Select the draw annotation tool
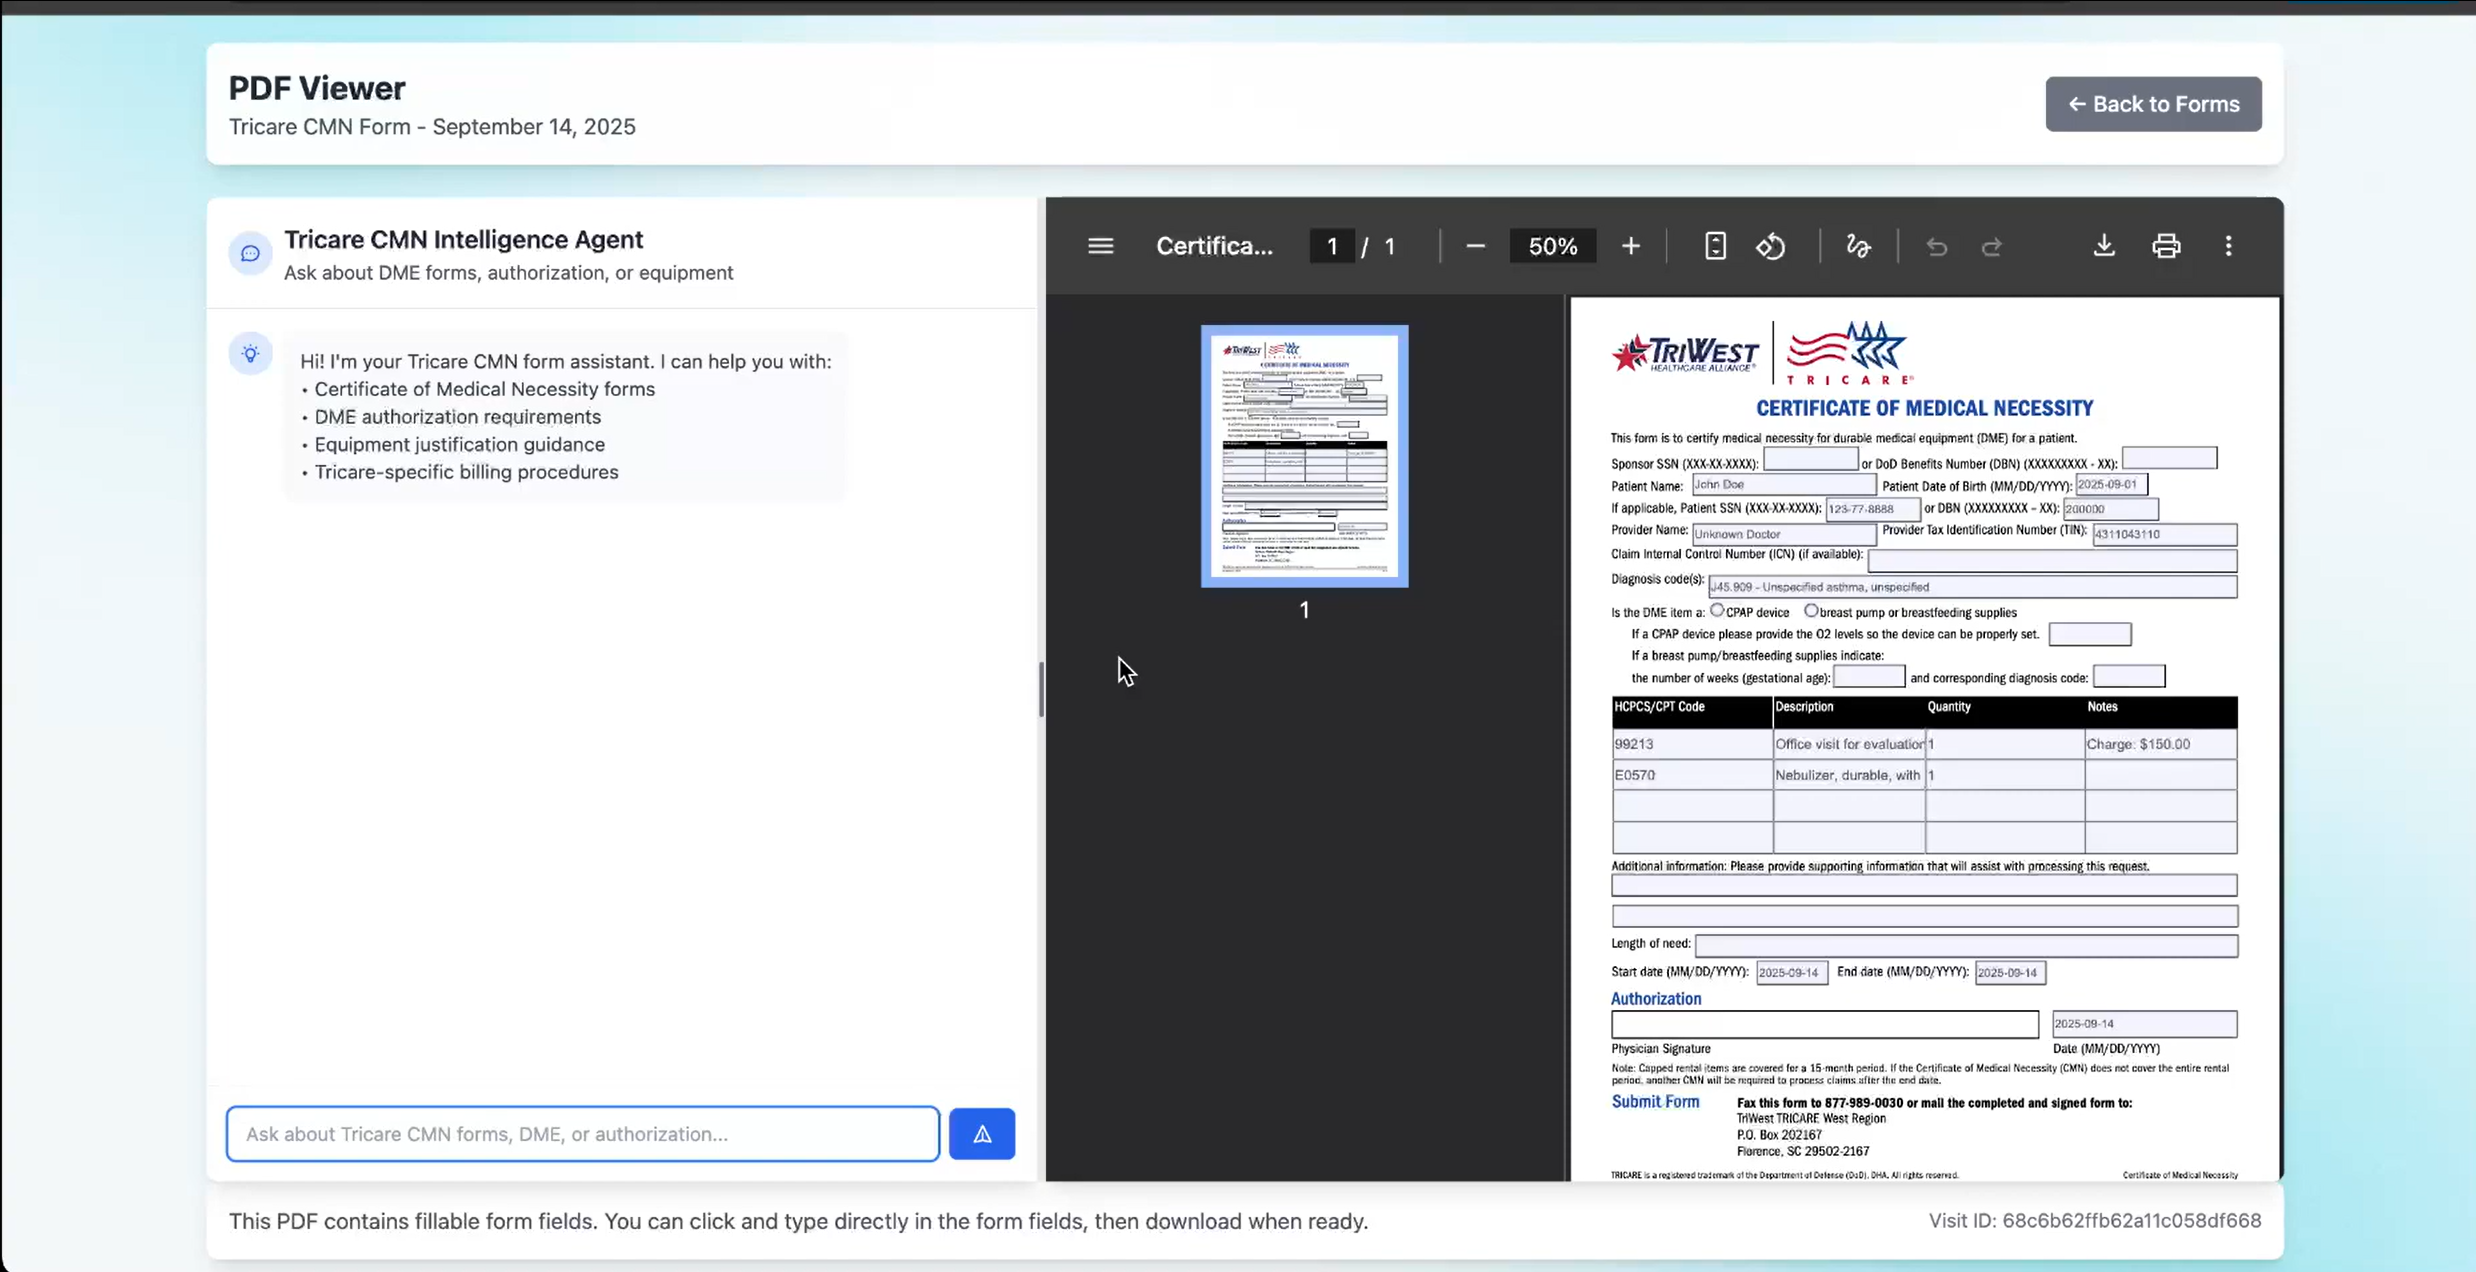Viewport: 2476px width, 1272px height. tap(1858, 246)
